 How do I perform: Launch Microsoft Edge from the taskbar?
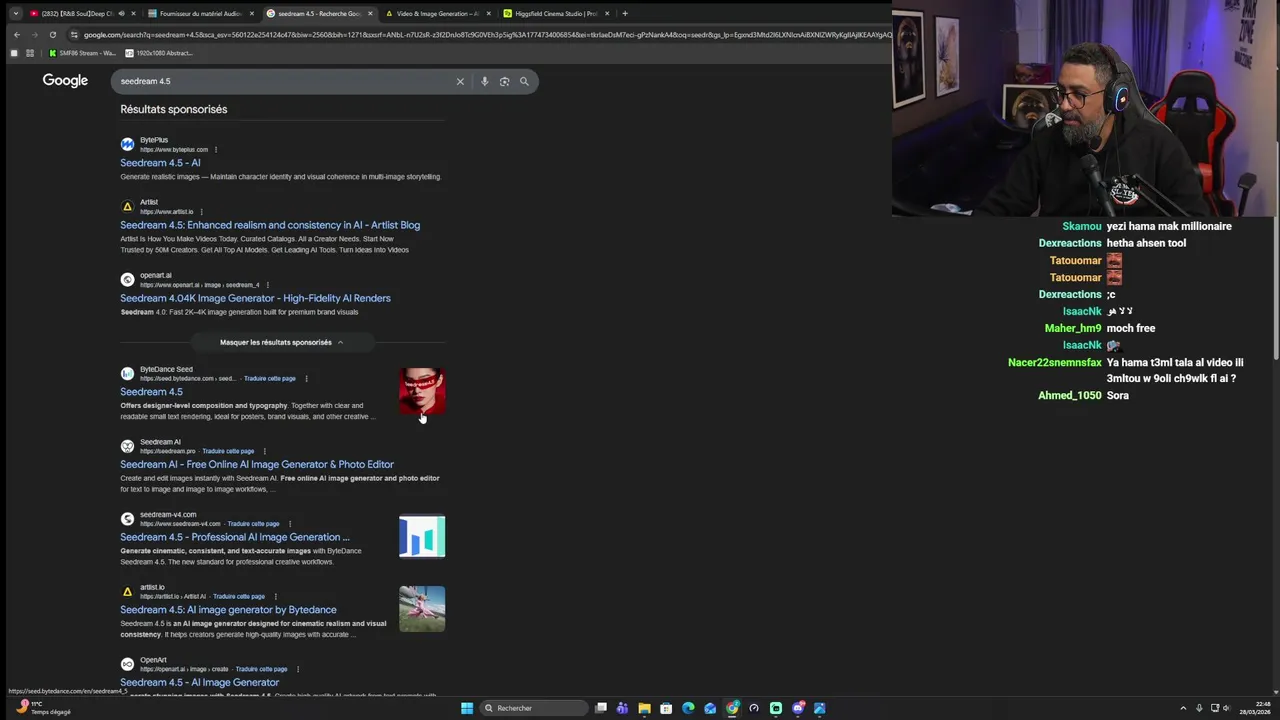[x=688, y=708]
